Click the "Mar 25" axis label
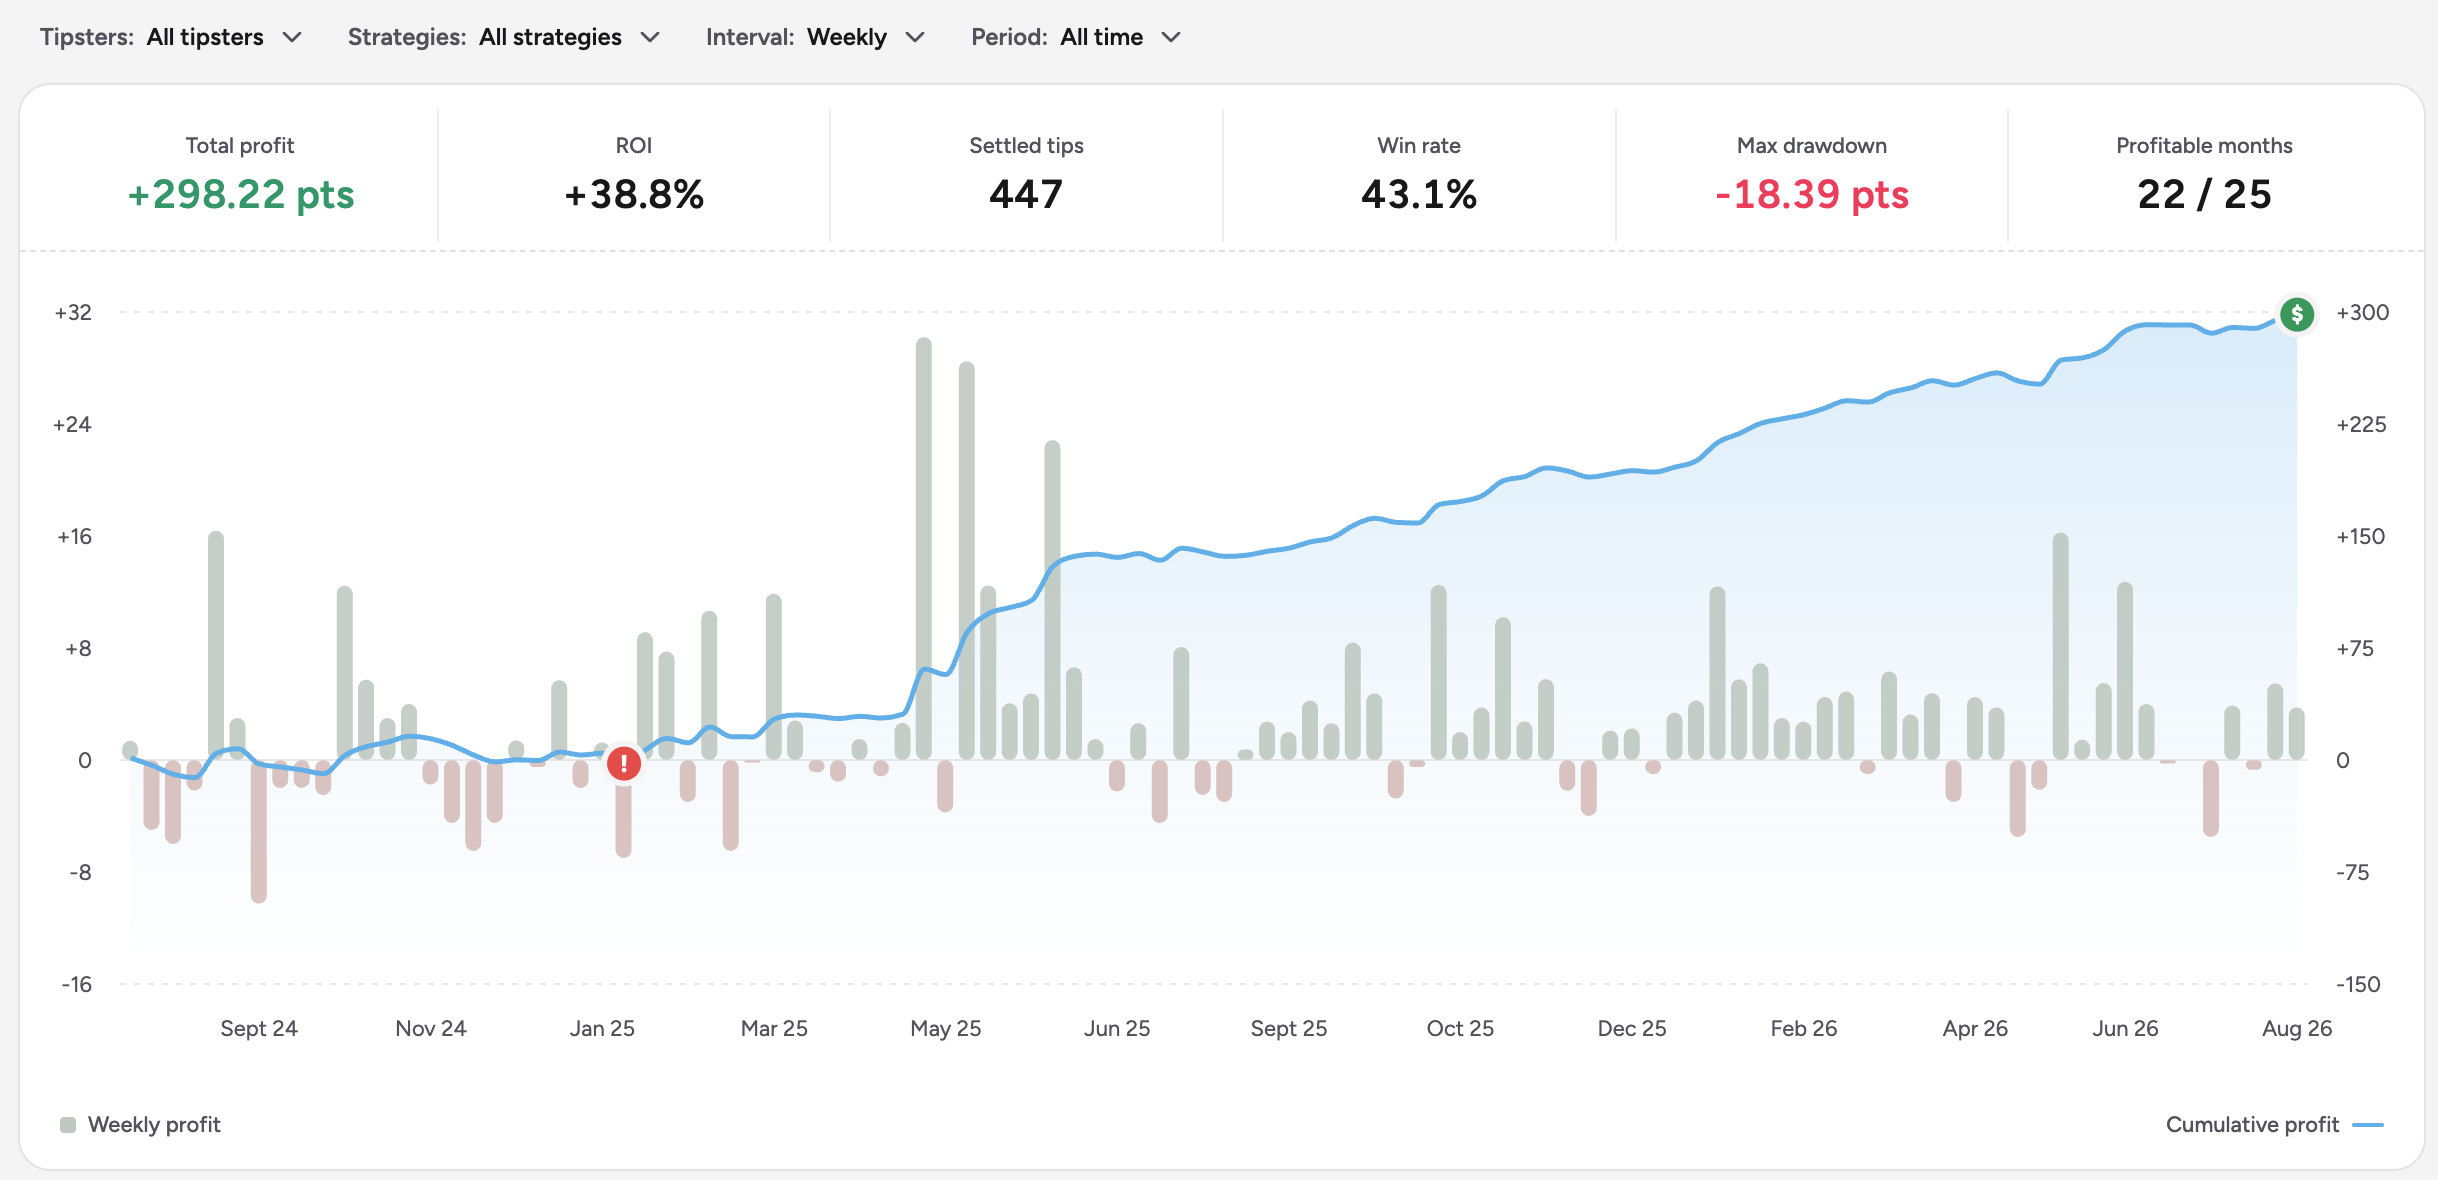 (774, 1028)
